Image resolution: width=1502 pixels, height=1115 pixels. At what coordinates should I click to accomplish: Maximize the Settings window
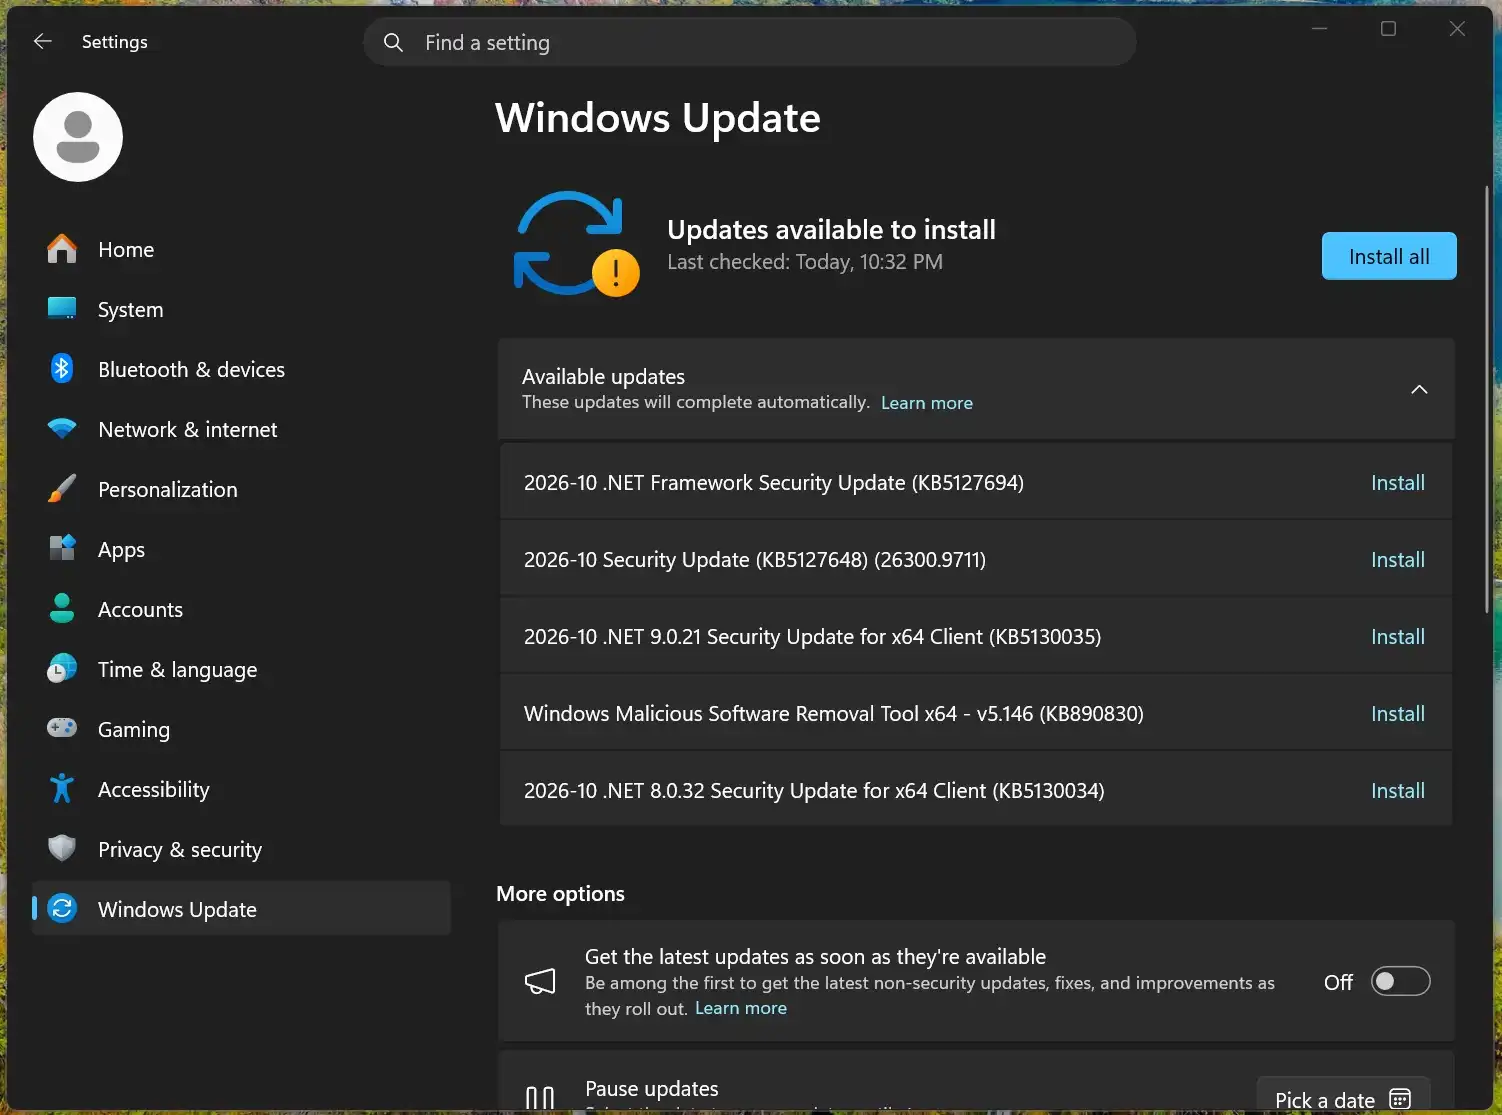pos(1388,29)
